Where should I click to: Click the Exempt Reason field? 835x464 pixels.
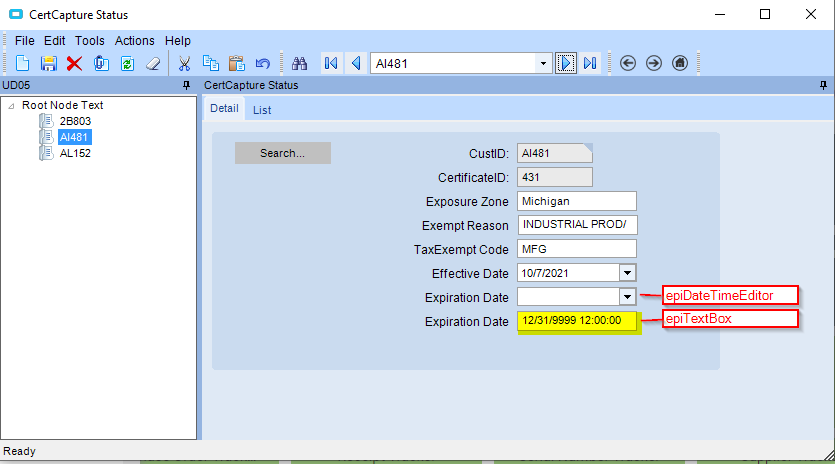point(577,225)
